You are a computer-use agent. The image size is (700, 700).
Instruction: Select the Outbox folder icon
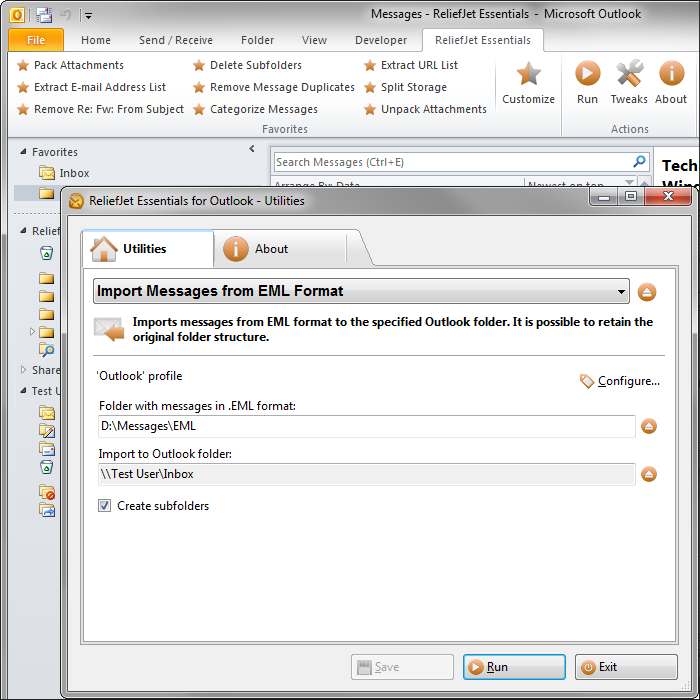pyautogui.click(x=46, y=510)
